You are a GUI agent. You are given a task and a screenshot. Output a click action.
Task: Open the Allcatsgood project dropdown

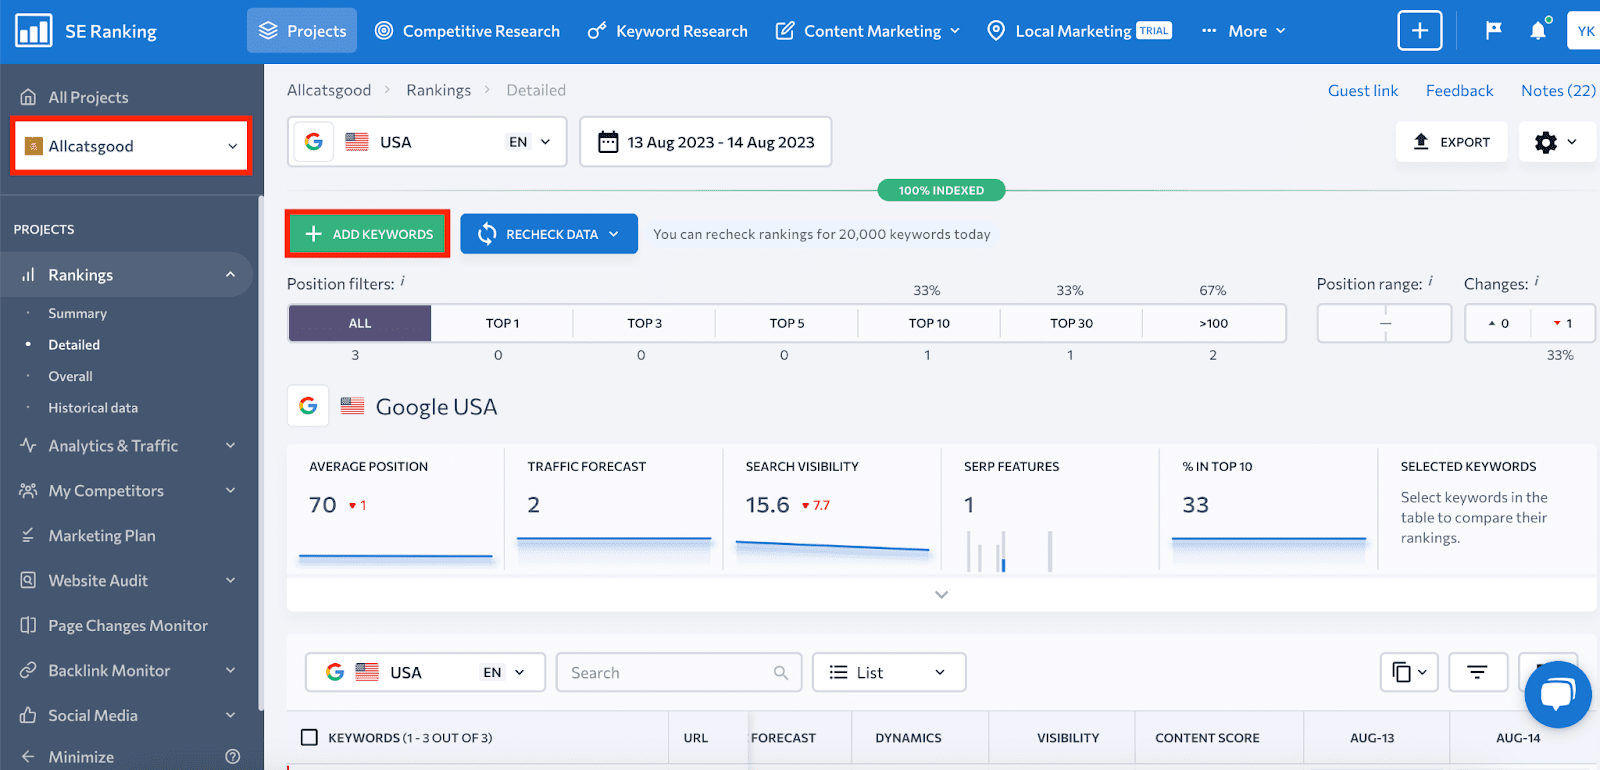(x=131, y=146)
